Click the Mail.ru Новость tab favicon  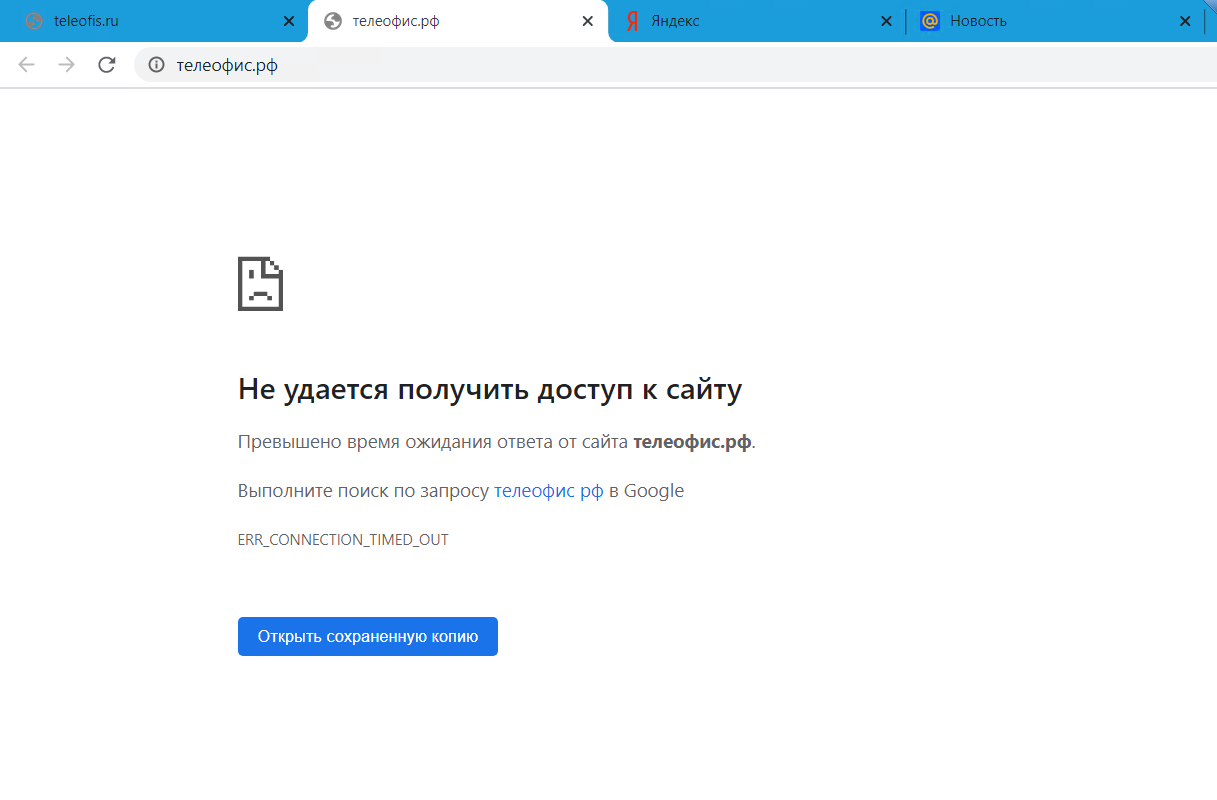click(930, 21)
